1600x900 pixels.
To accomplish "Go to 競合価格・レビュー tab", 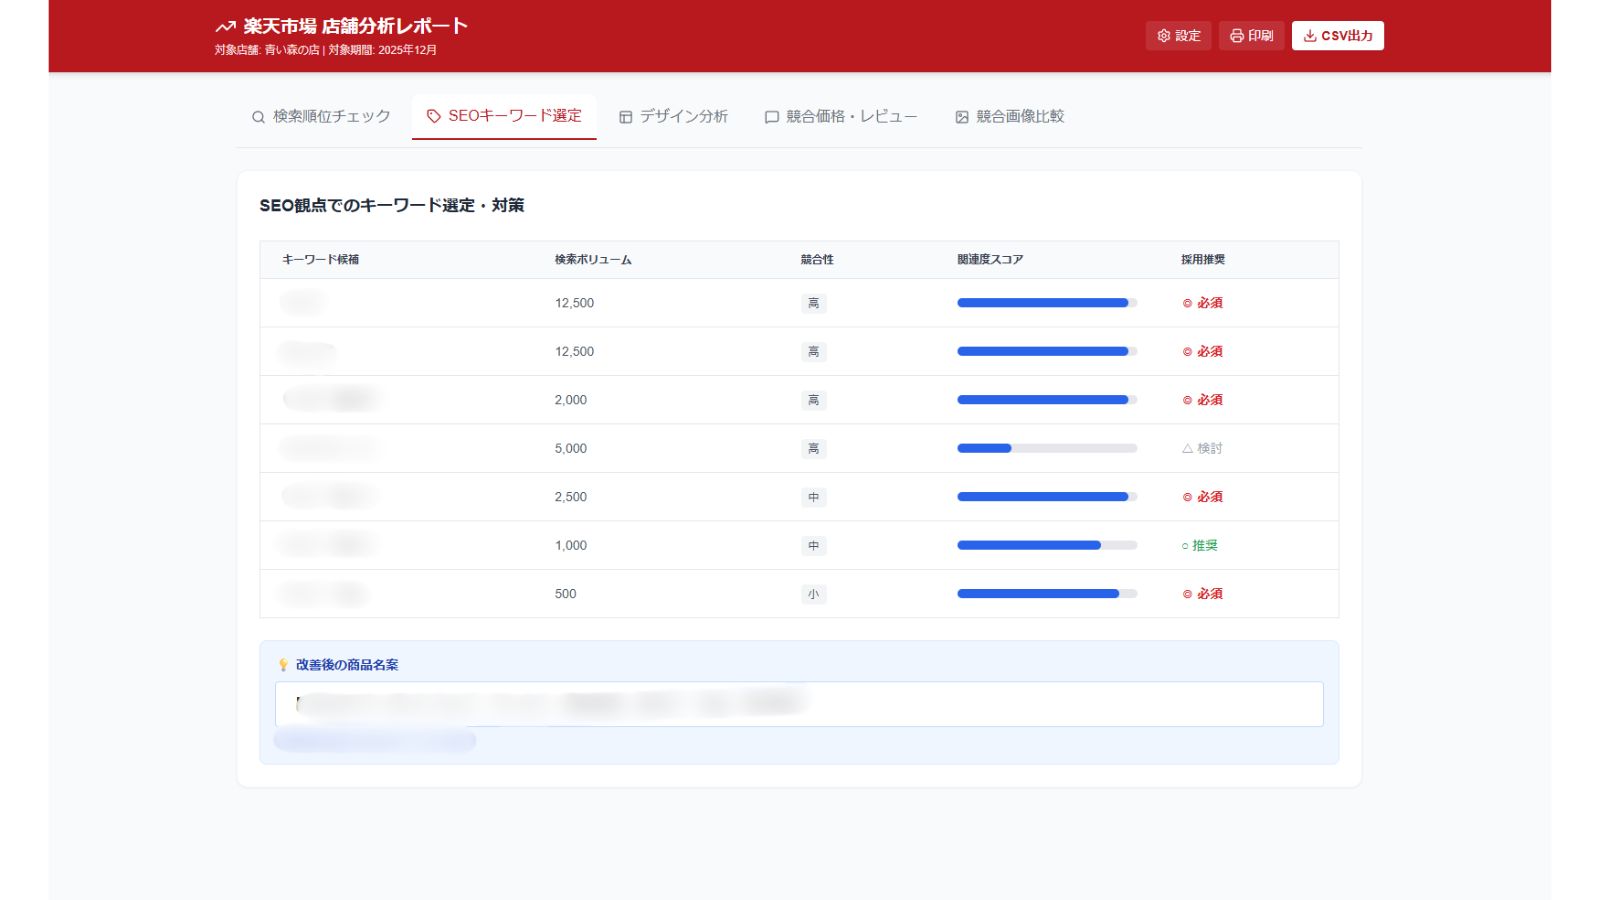I will point(841,117).
